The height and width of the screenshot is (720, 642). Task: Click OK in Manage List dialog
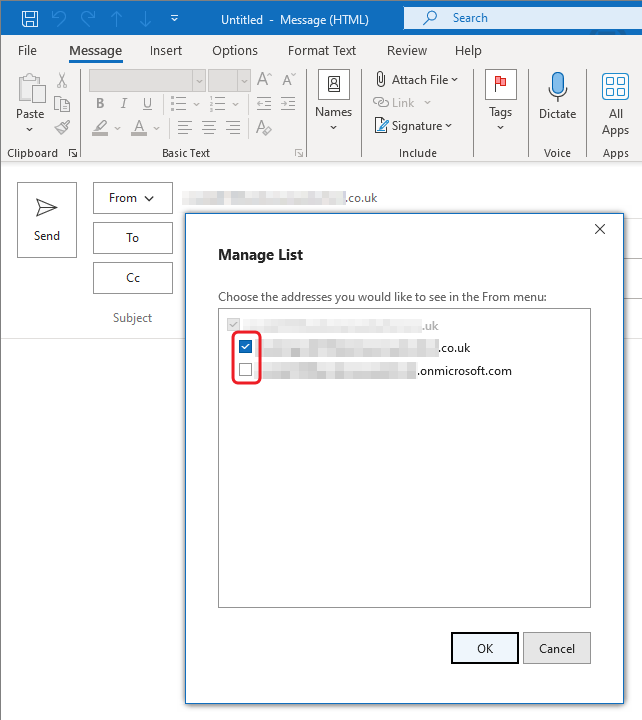pos(485,648)
